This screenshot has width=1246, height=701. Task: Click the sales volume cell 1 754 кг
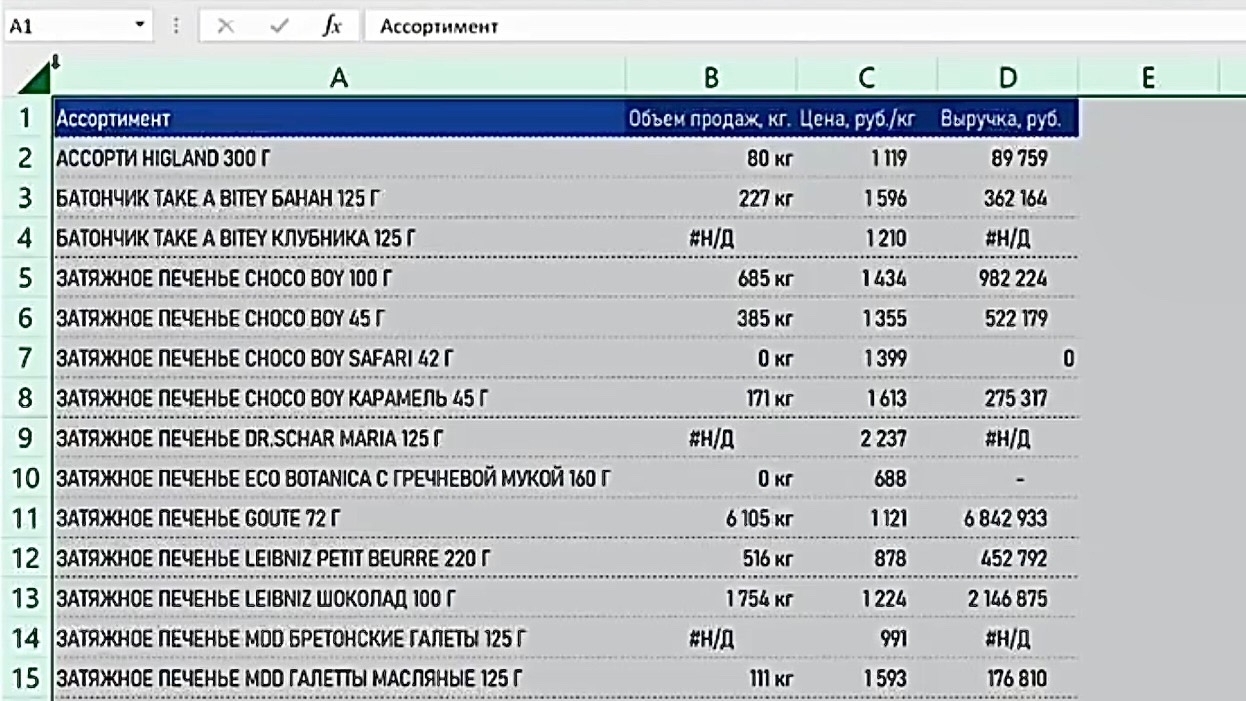[711, 599]
